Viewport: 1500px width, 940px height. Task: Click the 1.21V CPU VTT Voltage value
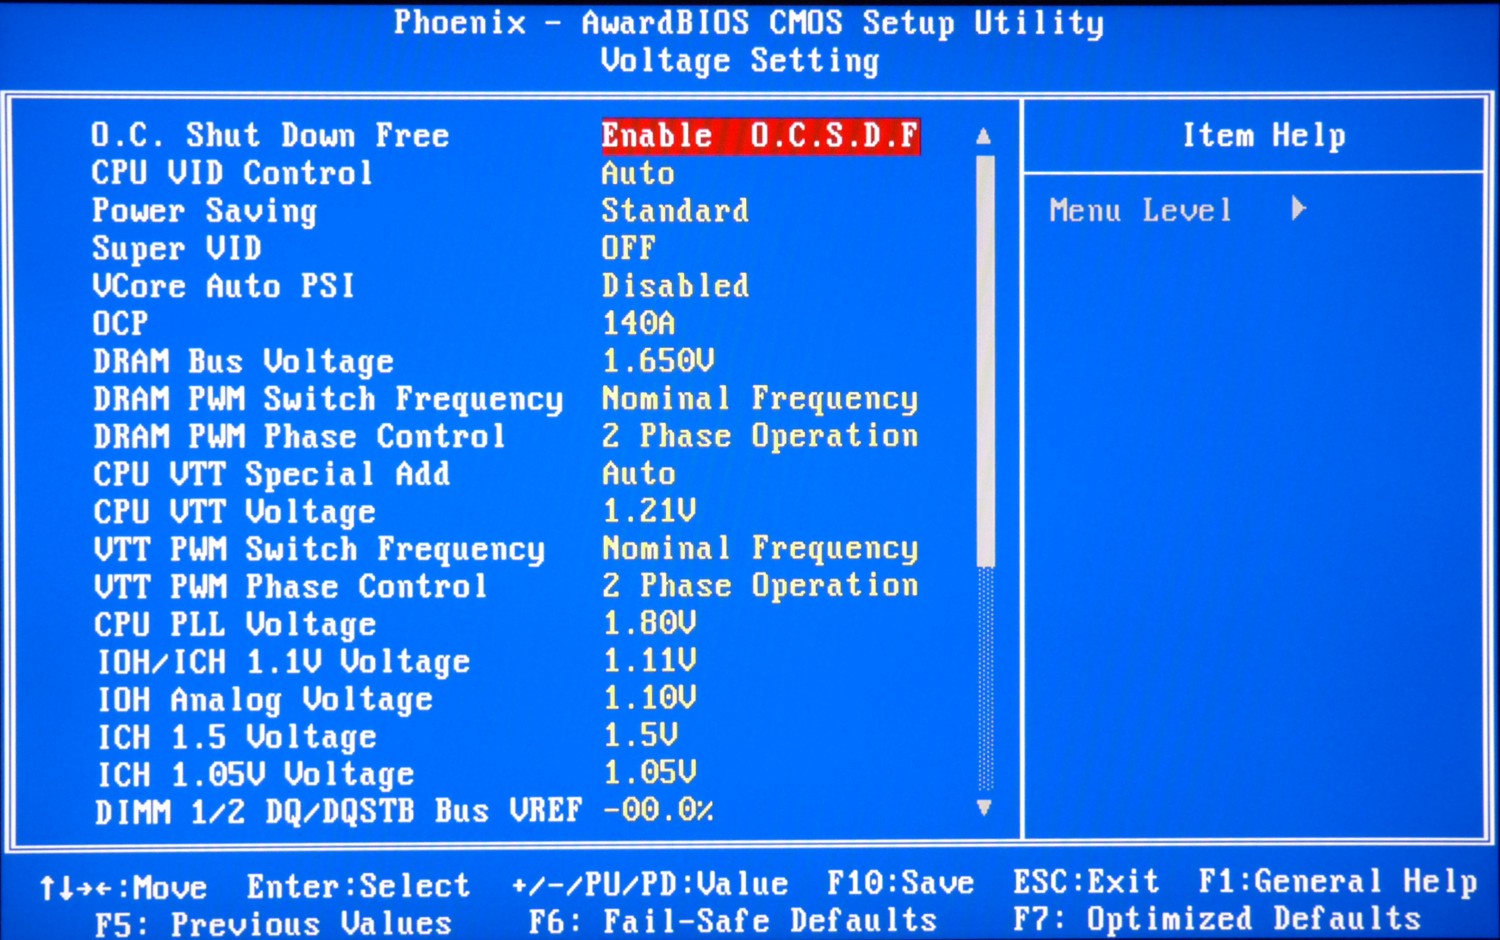[x=649, y=510]
